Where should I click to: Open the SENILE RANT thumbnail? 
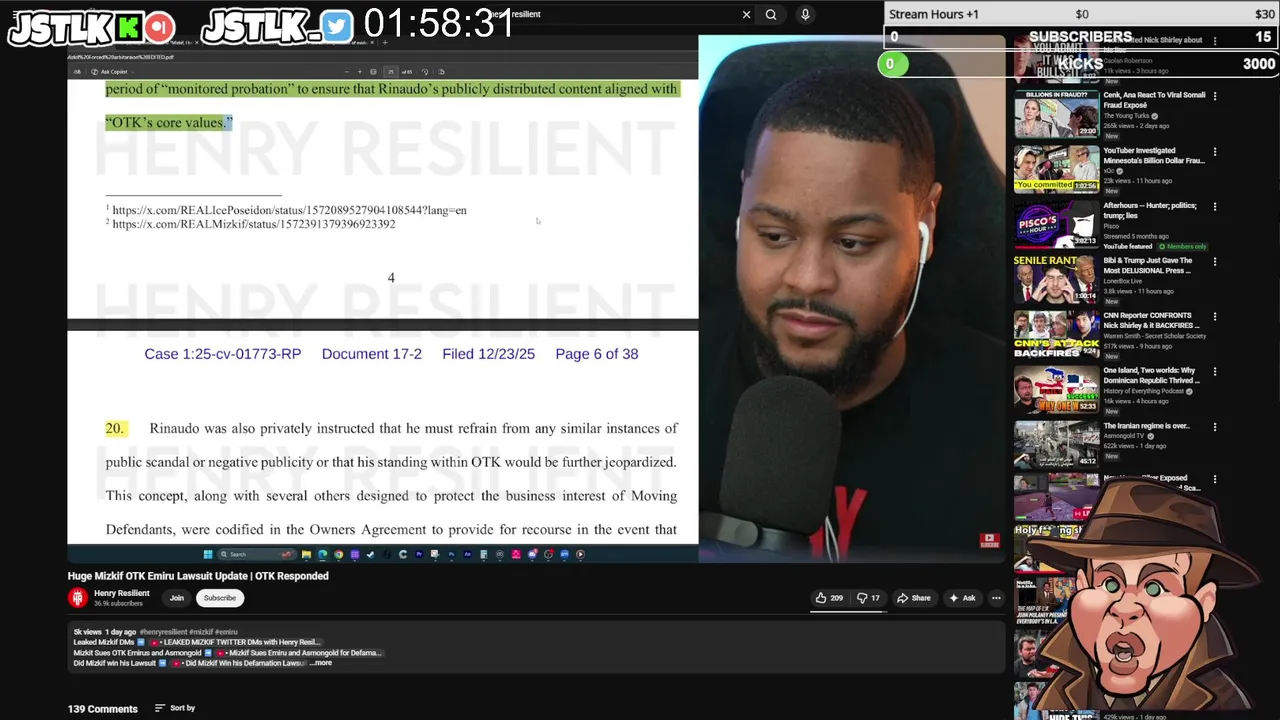coord(1056,279)
